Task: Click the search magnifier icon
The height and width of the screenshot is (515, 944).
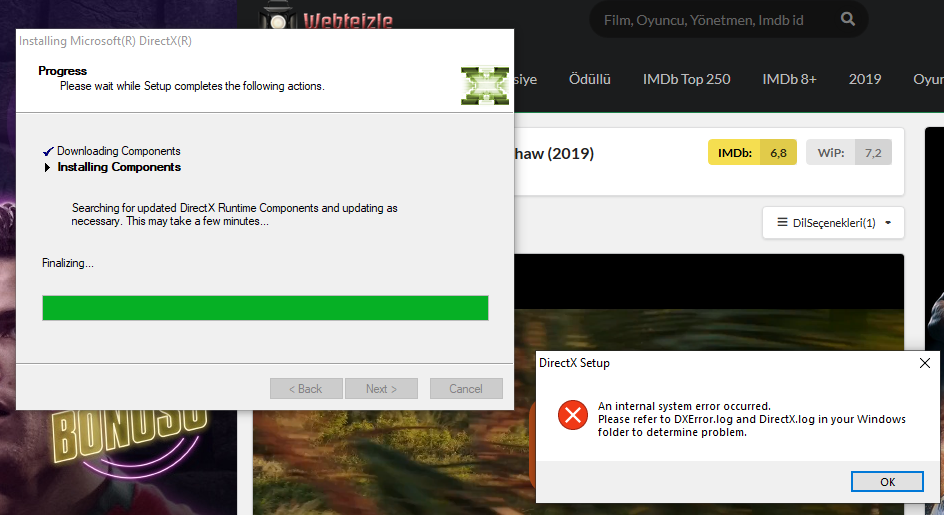Action: pos(848,19)
